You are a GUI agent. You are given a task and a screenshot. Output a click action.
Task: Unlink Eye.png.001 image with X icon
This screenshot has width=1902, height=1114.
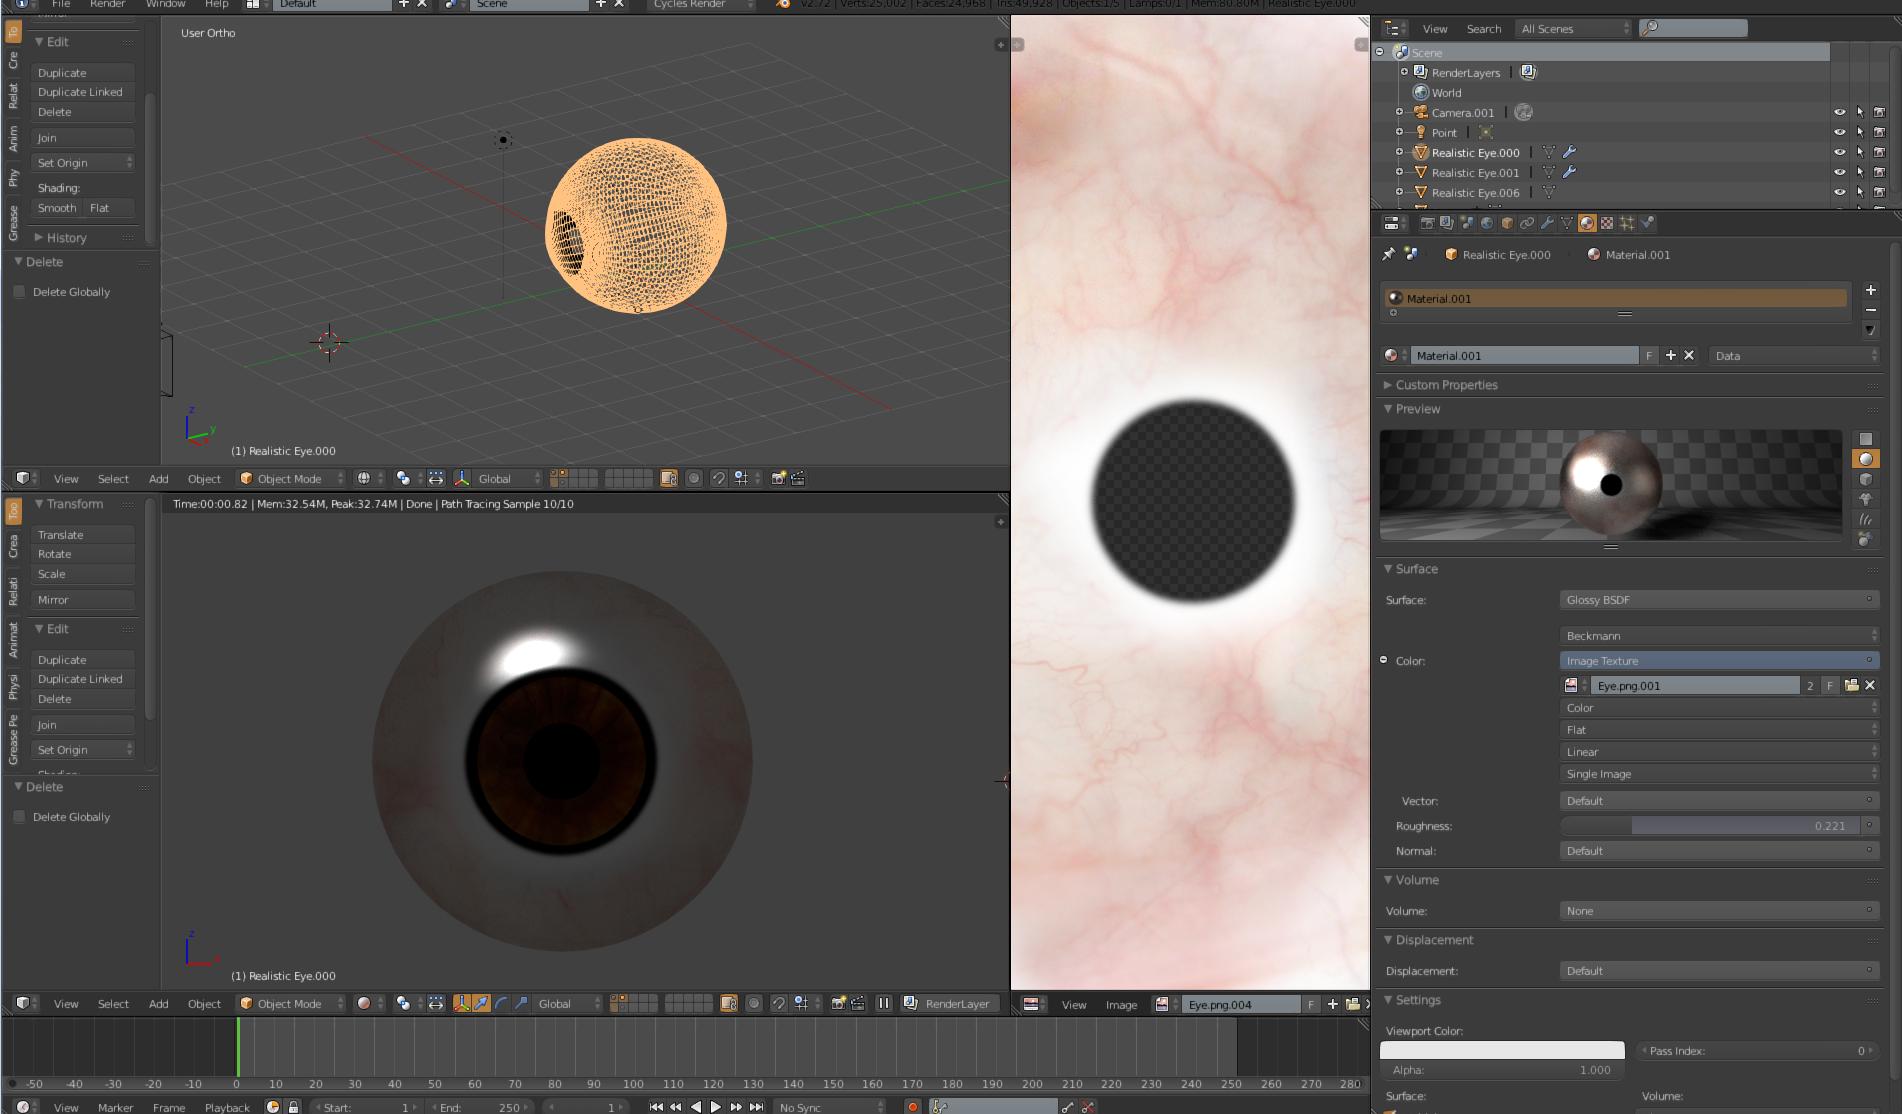pos(1870,685)
